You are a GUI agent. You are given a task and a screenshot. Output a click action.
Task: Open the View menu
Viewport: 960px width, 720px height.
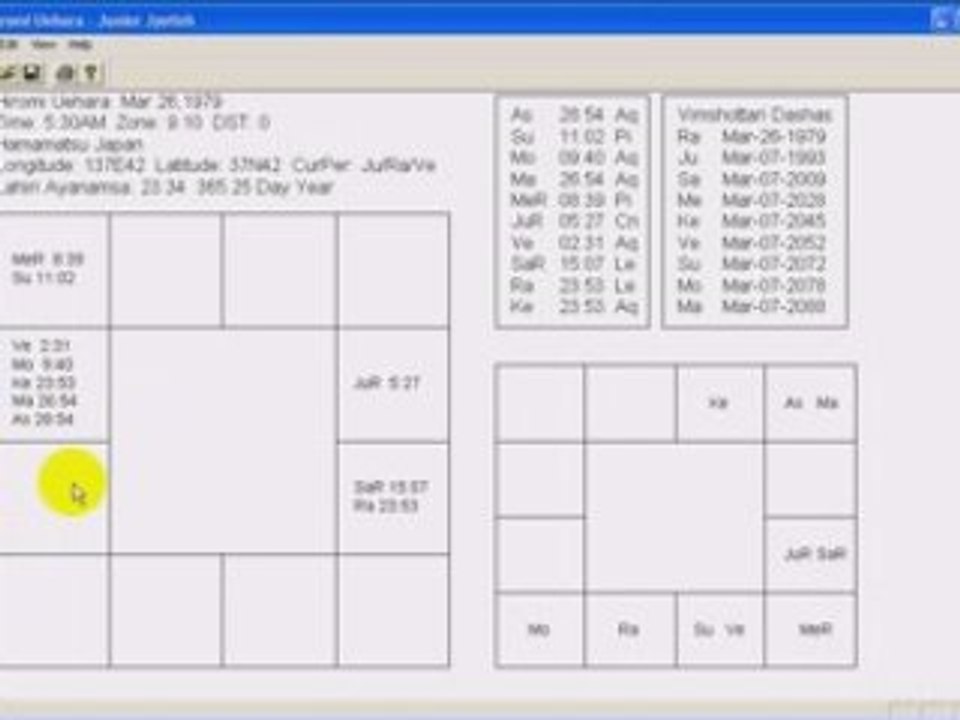point(43,44)
